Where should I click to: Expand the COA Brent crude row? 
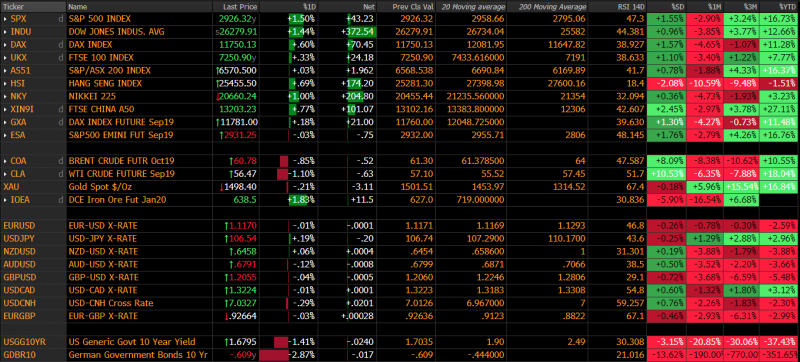pos(6,161)
